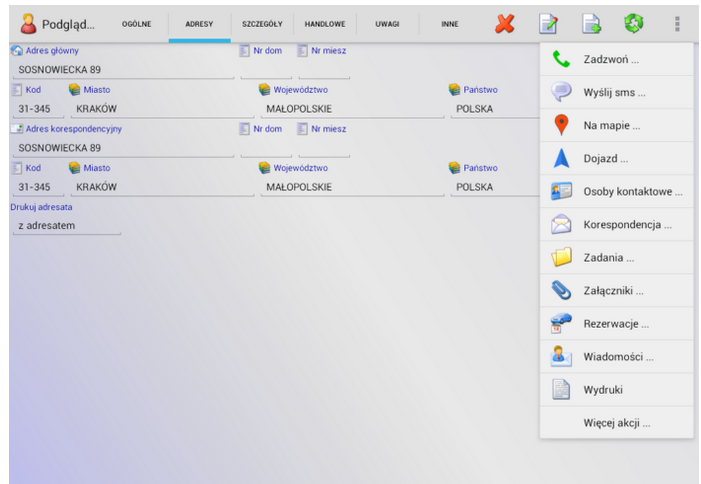Select Wyślij sms from the menu
The width and height of the screenshot is (701, 484).
tap(614, 93)
